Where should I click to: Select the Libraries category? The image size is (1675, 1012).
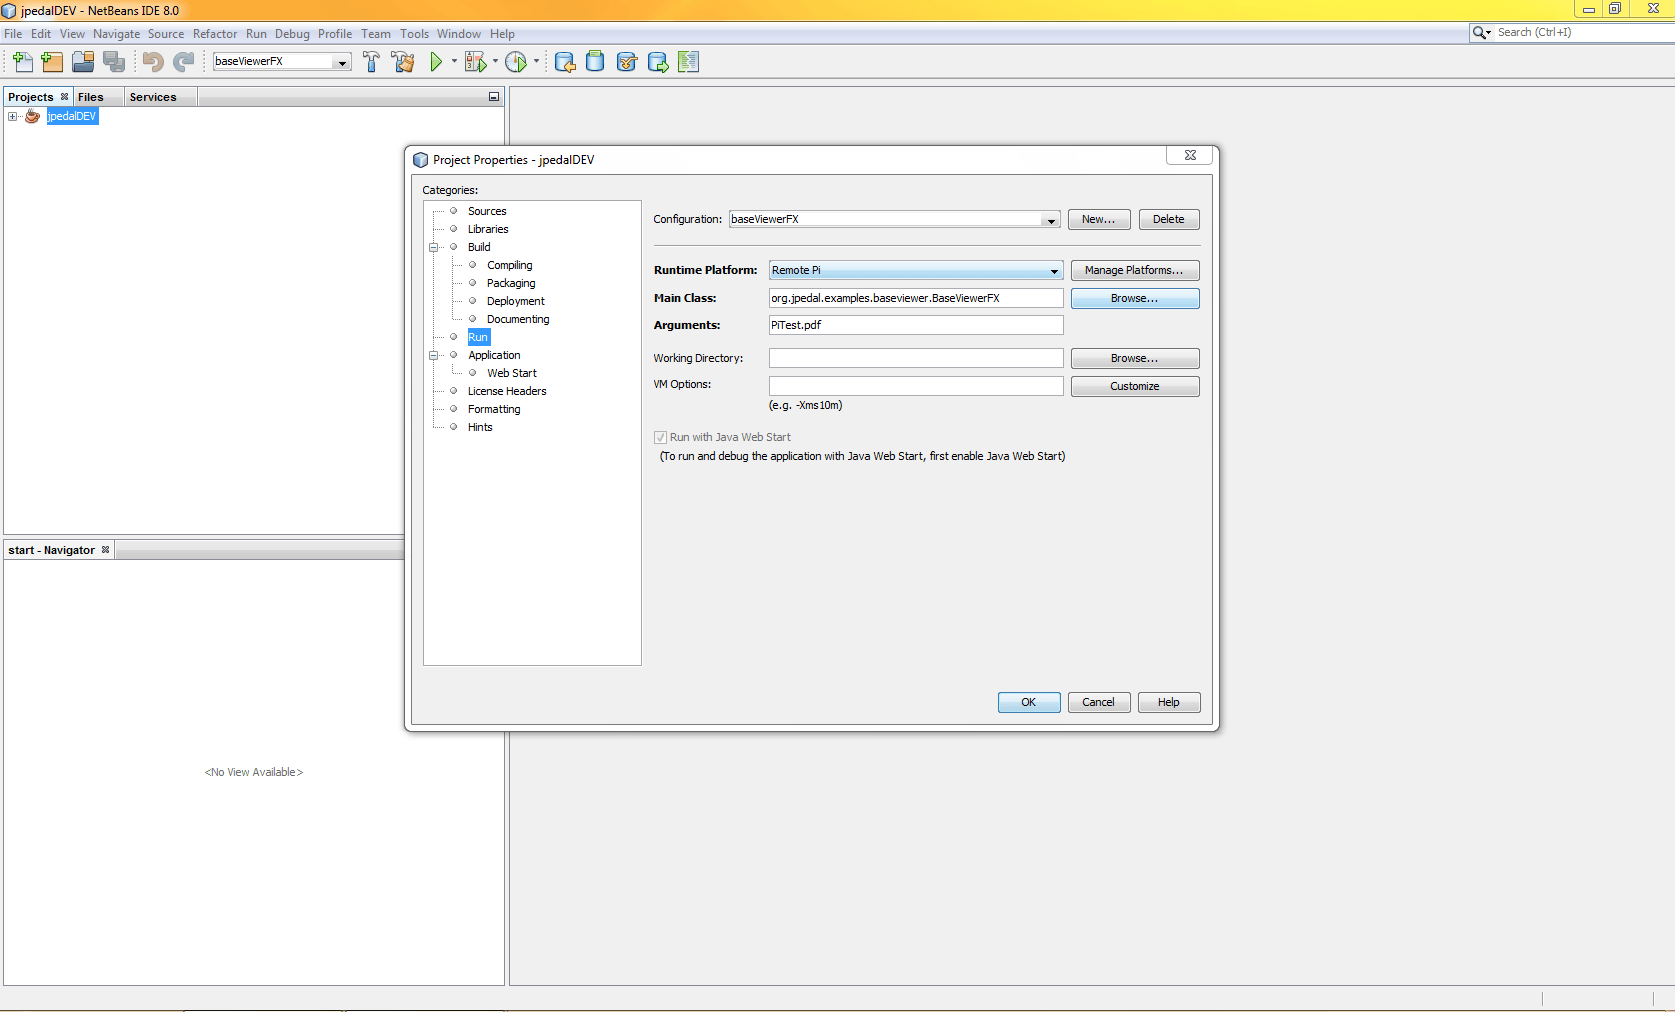coord(488,230)
